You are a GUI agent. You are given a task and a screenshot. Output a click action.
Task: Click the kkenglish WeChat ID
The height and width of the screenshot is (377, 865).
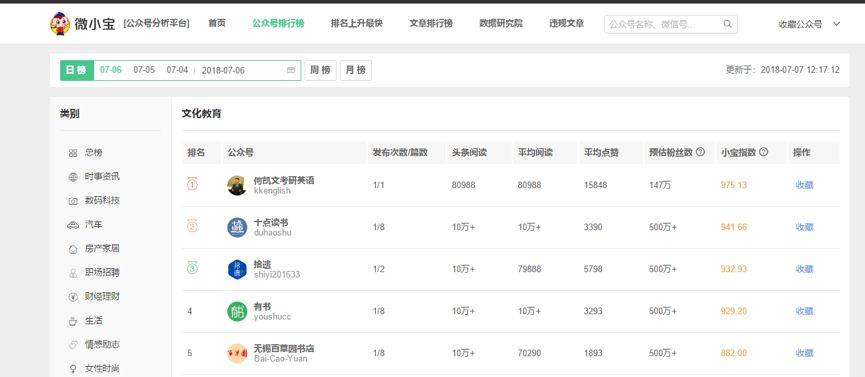[x=272, y=191]
